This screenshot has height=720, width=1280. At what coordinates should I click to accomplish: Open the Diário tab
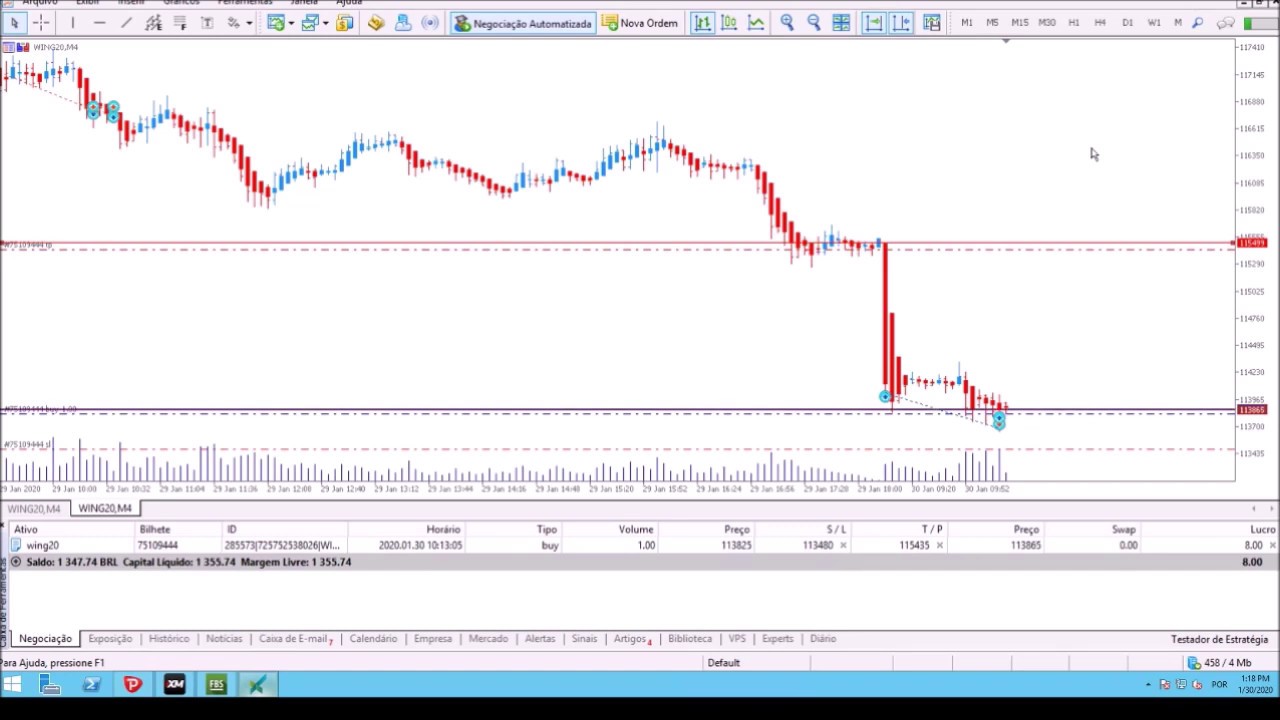click(x=823, y=638)
